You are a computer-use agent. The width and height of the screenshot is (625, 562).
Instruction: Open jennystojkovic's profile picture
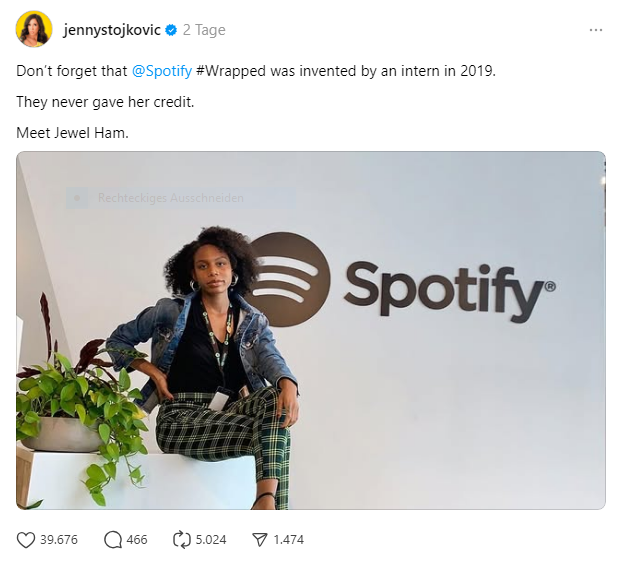[x=34, y=29]
